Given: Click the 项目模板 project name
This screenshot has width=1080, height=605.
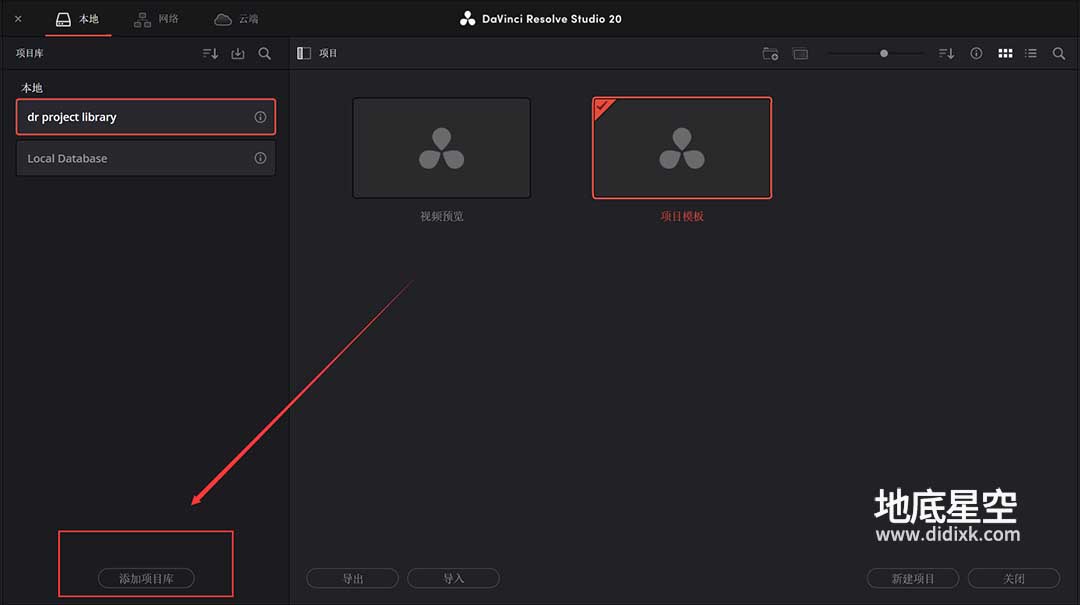Looking at the screenshot, I should pyautogui.click(x=682, y=216).
